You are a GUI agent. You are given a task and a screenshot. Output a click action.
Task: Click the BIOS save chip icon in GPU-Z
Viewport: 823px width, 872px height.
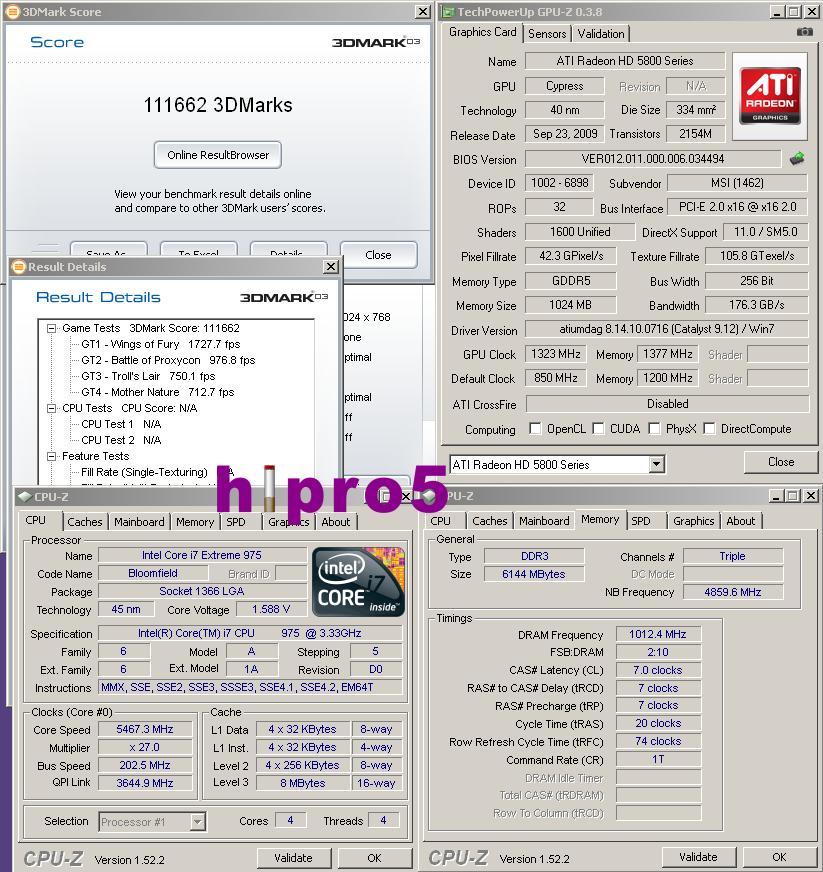(x=797, y=158)
